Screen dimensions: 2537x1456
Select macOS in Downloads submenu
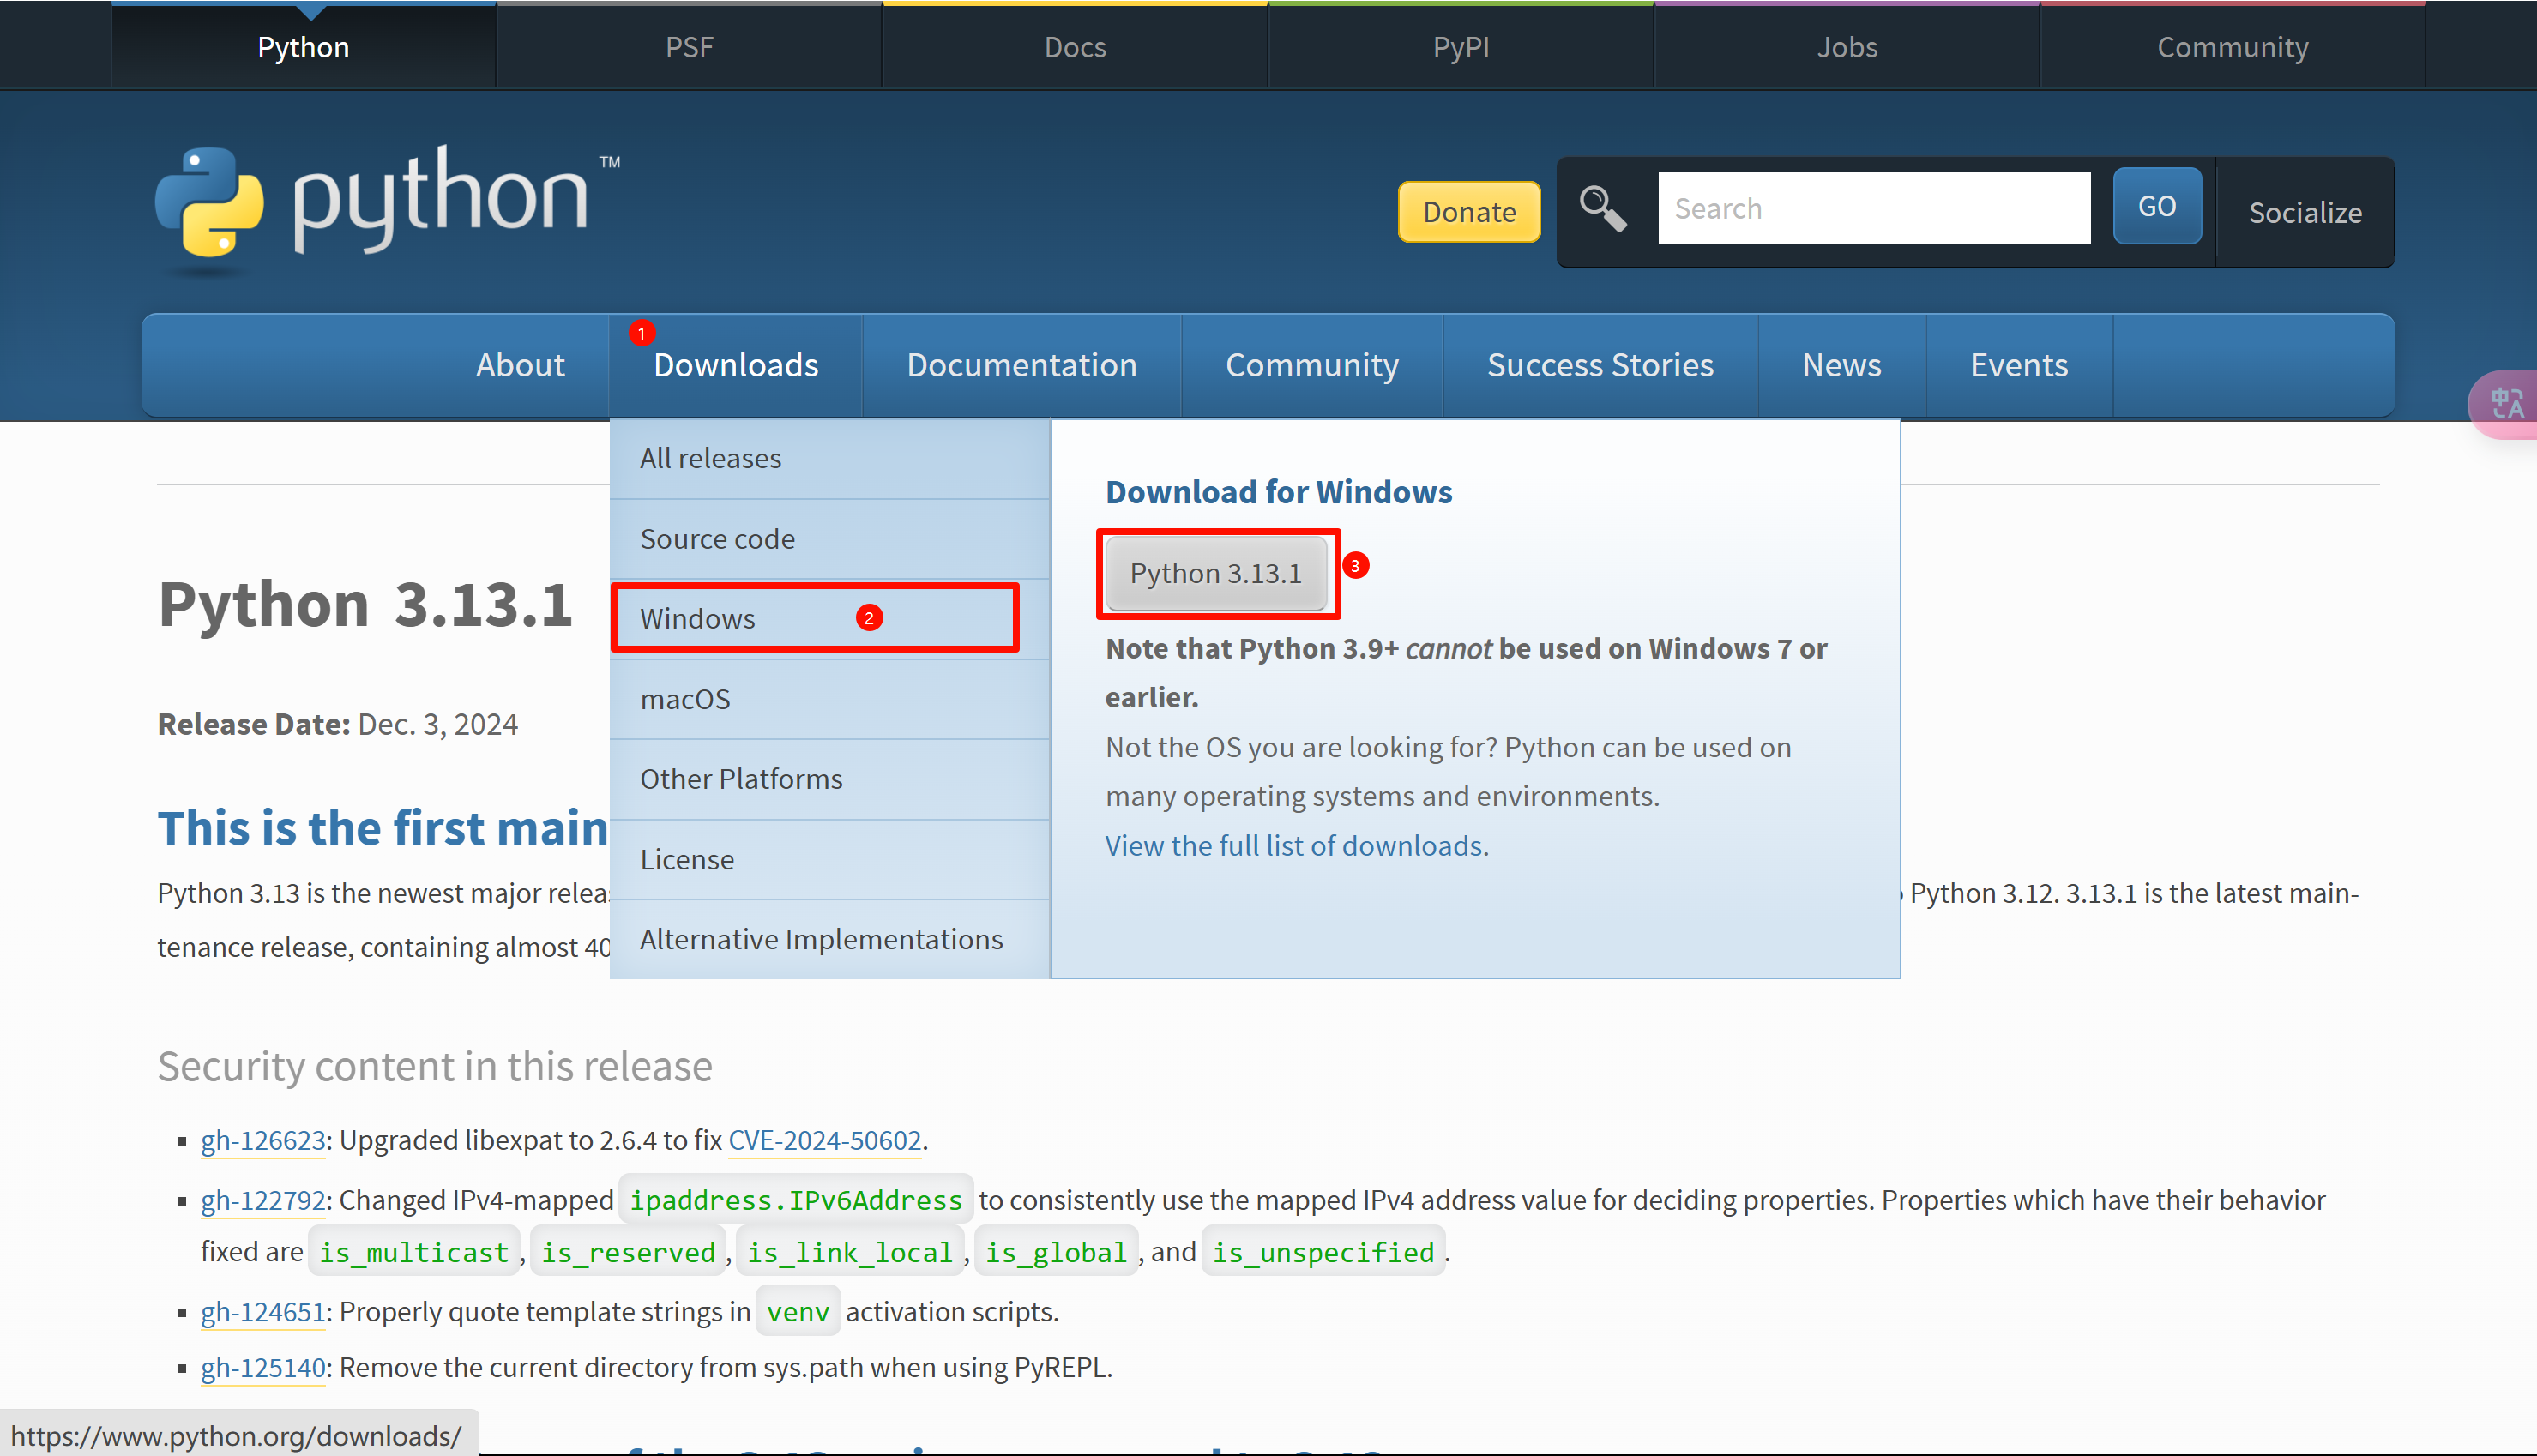coord(685,699)
